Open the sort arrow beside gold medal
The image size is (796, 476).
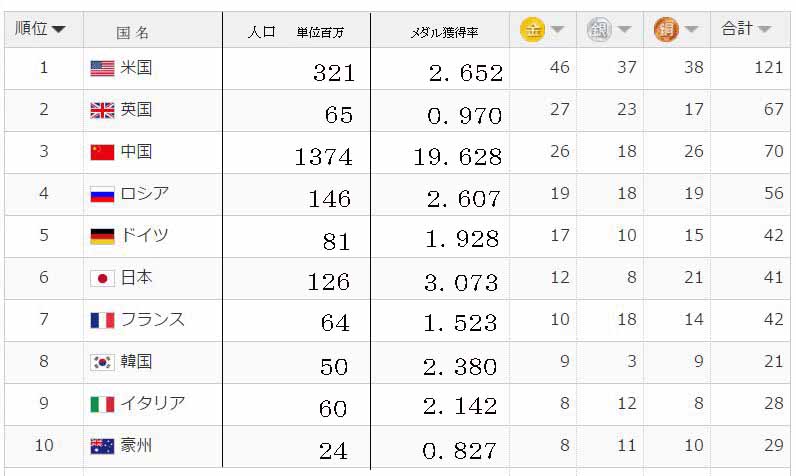pyautogui.click(x=558, y=30)
